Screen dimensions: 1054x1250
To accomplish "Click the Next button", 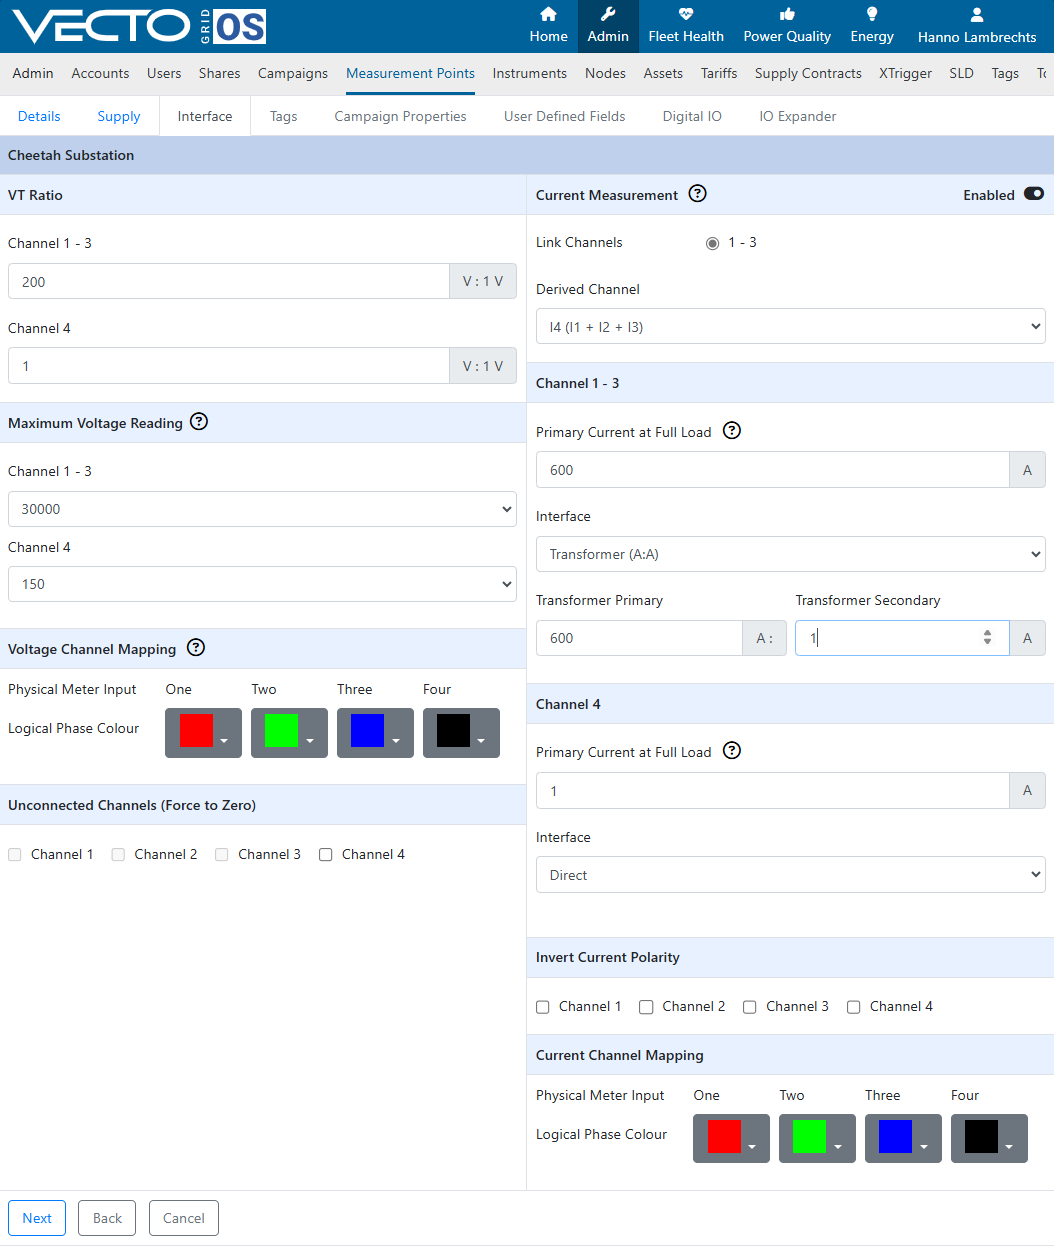I will click(37, 1218).
